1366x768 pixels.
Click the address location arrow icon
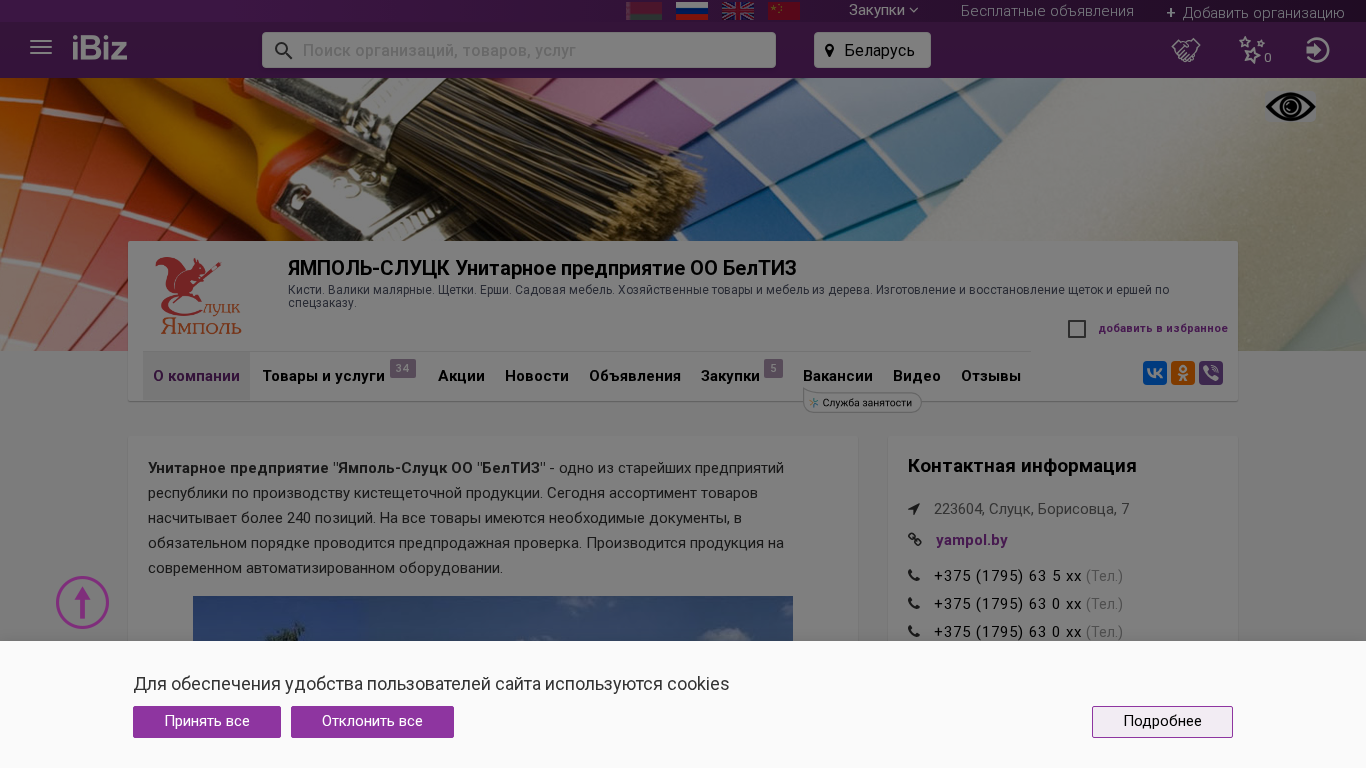click(x=914, y=509)
